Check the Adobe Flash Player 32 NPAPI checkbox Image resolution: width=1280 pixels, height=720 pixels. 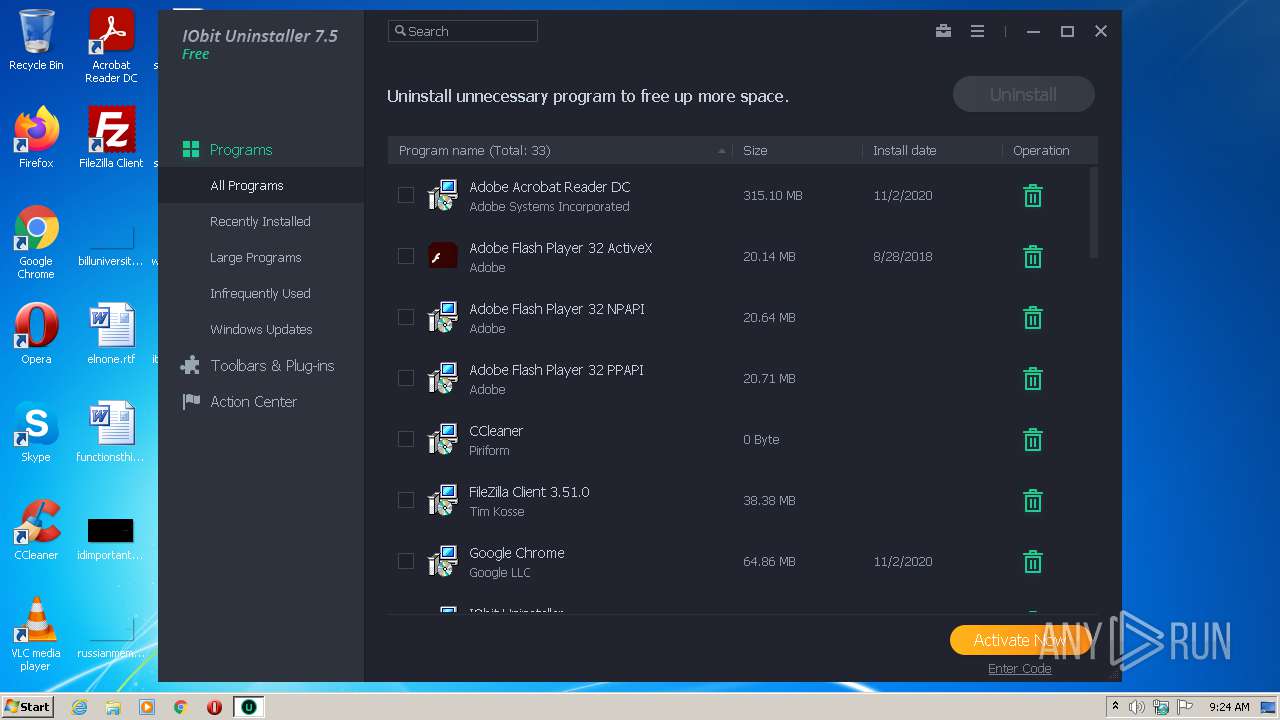point(406,317)
